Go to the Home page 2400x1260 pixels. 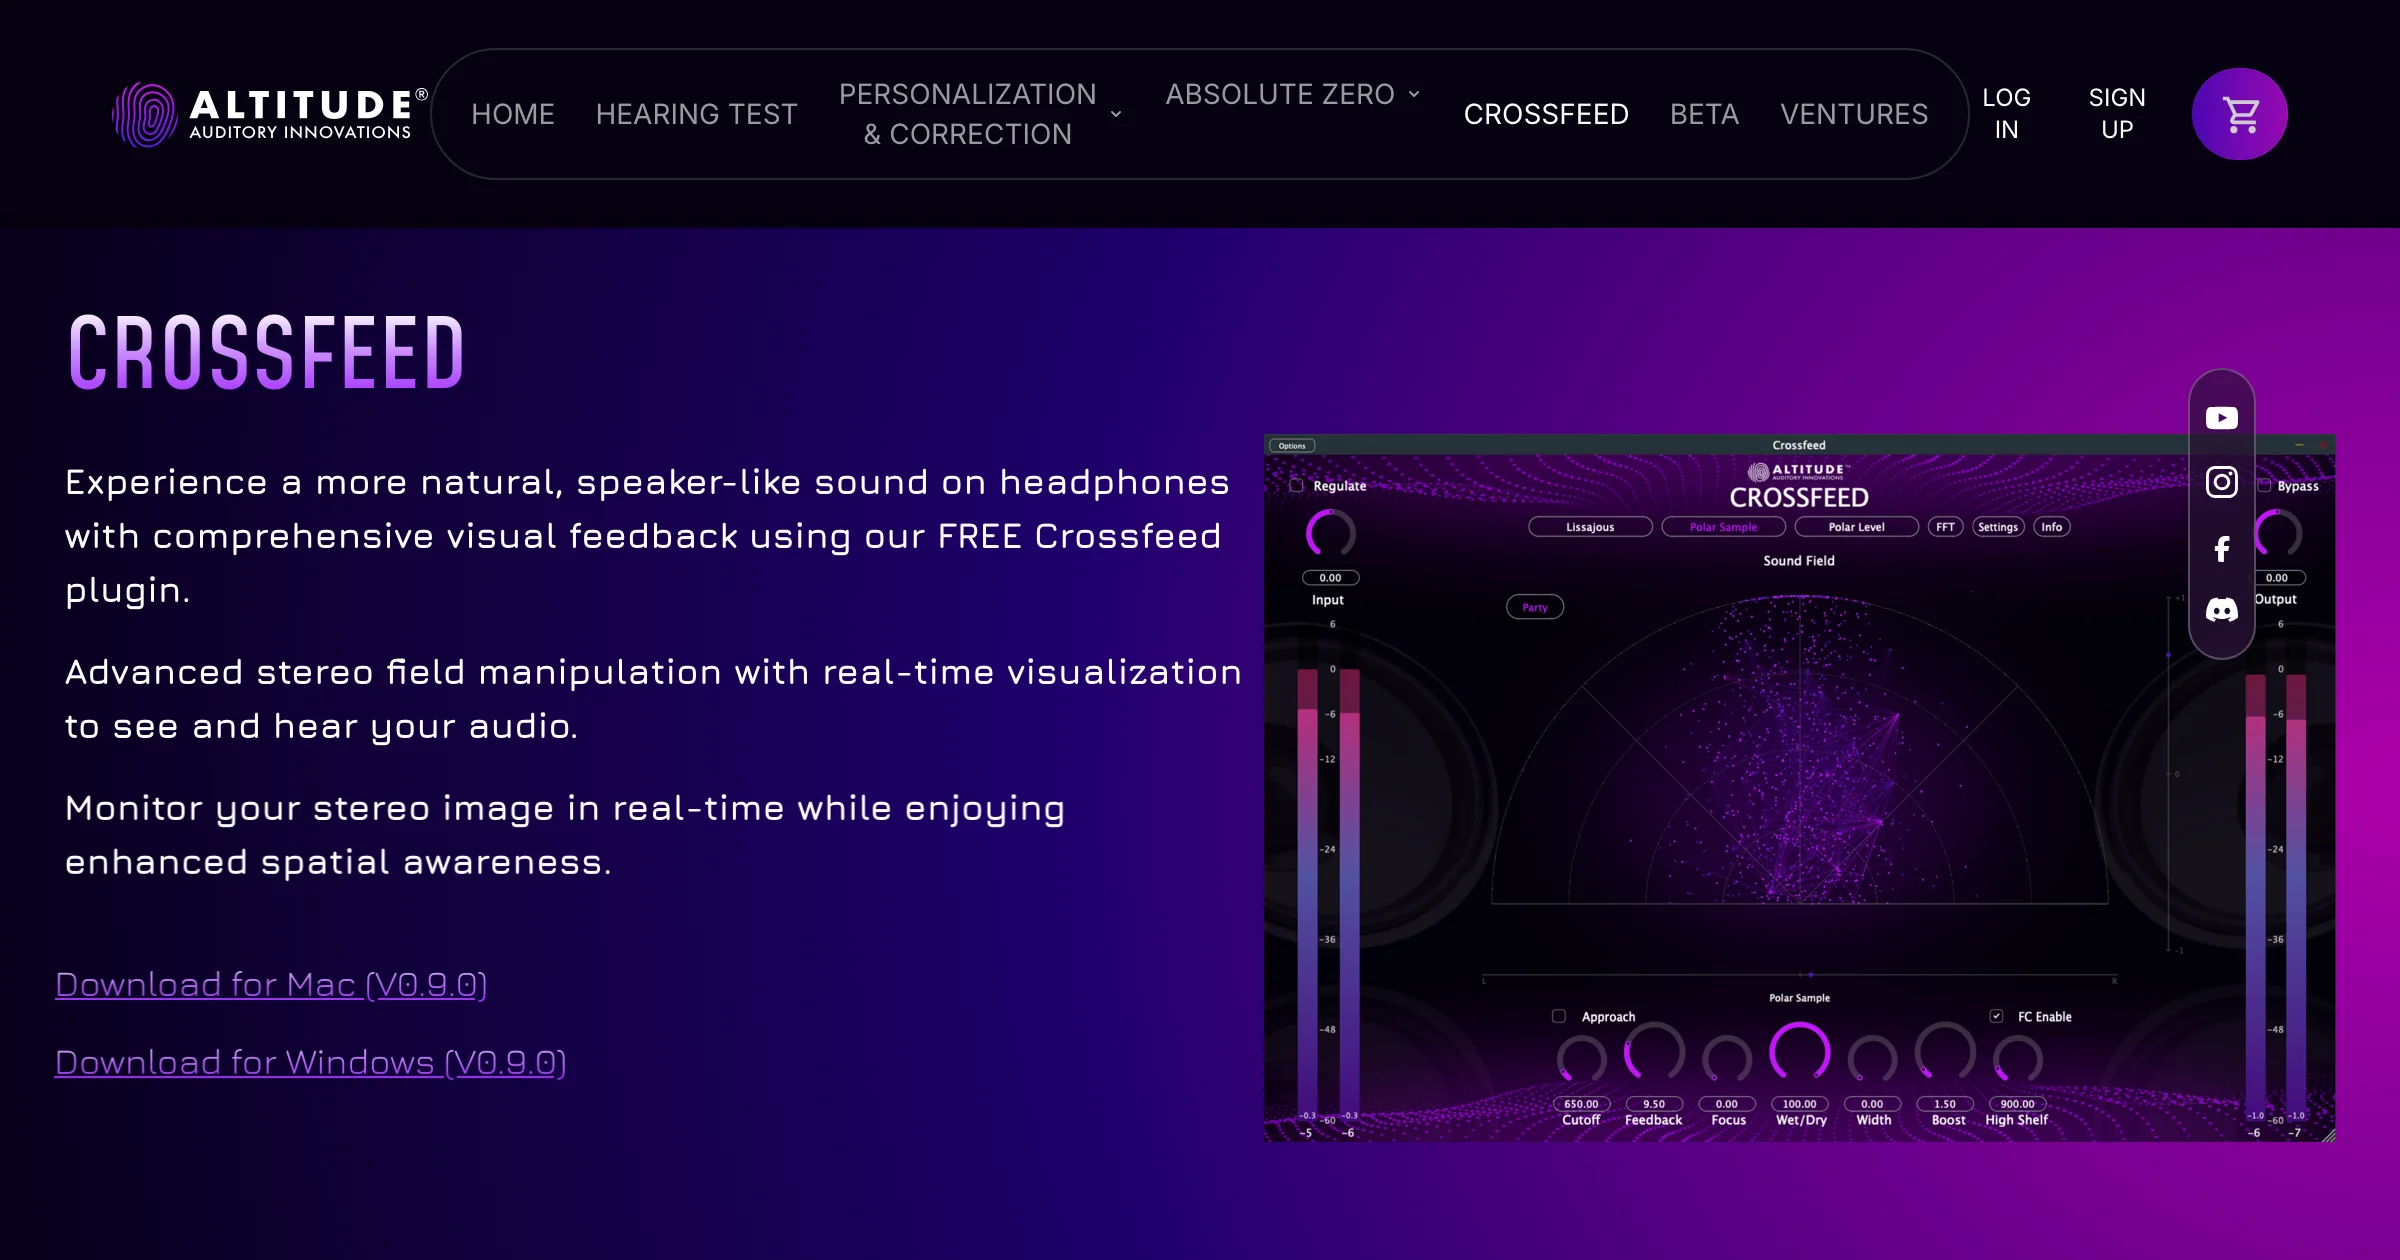click(x=513, y=114)
